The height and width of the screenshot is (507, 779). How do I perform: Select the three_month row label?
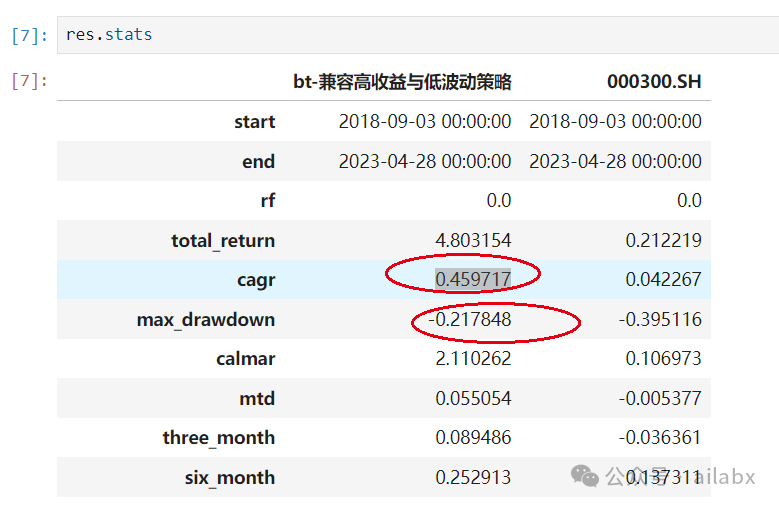point(219,438)
